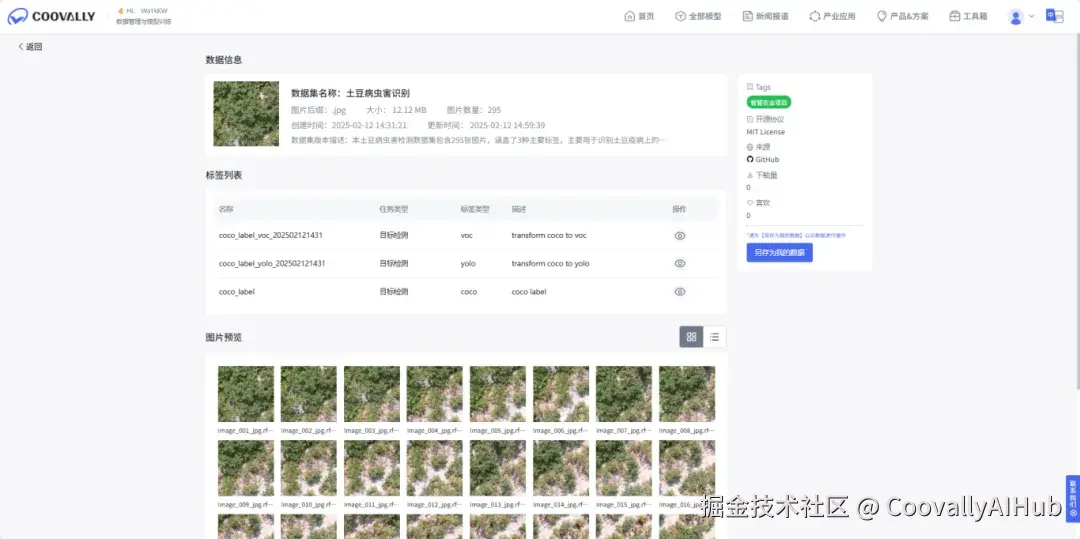The image size is (1080, 539).
Task: Click the MIT License text
Action: click(765, 132)
